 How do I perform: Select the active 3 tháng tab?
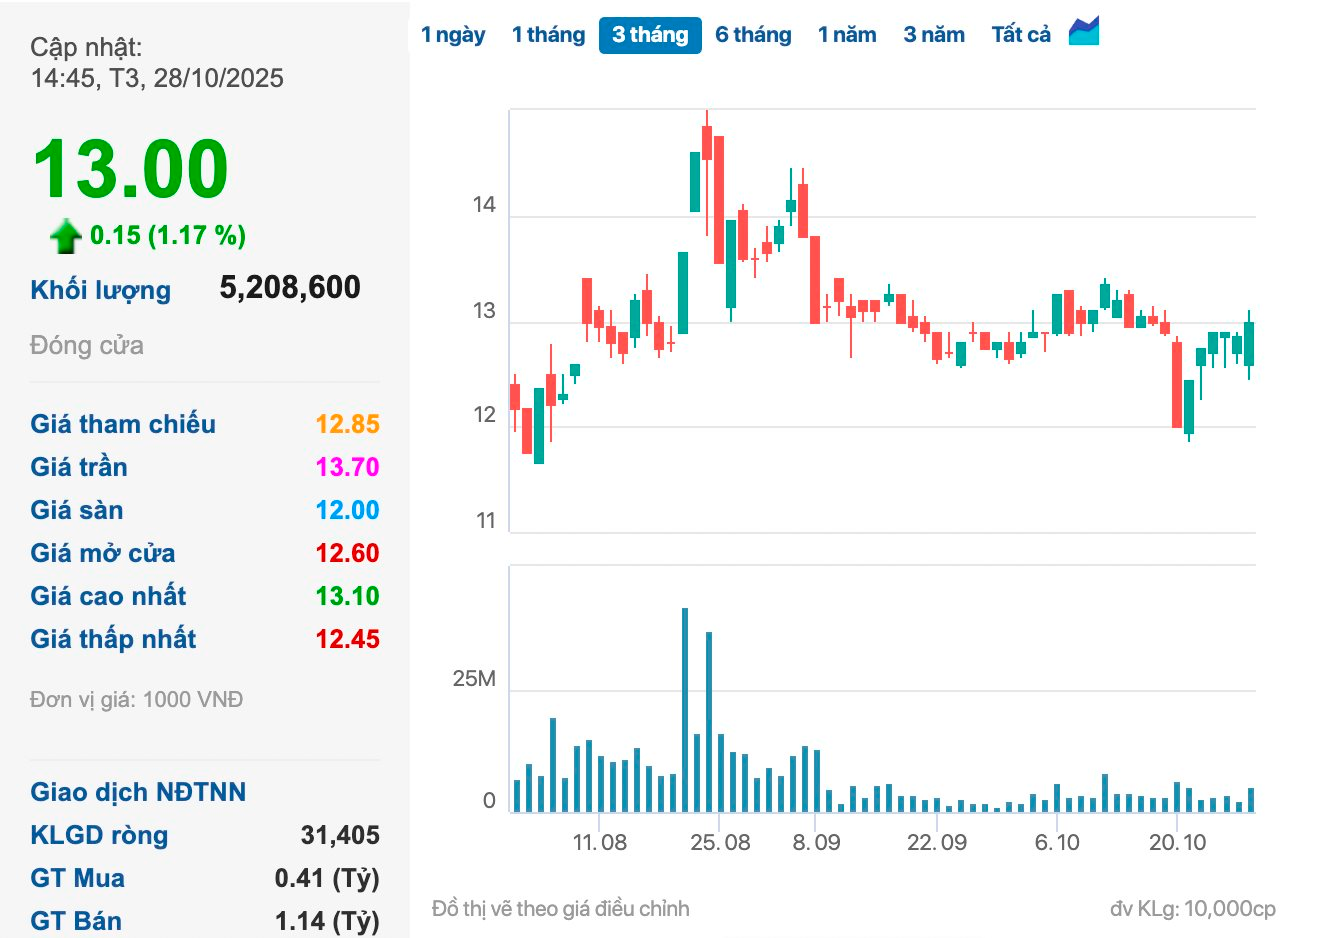coord(650,35)
